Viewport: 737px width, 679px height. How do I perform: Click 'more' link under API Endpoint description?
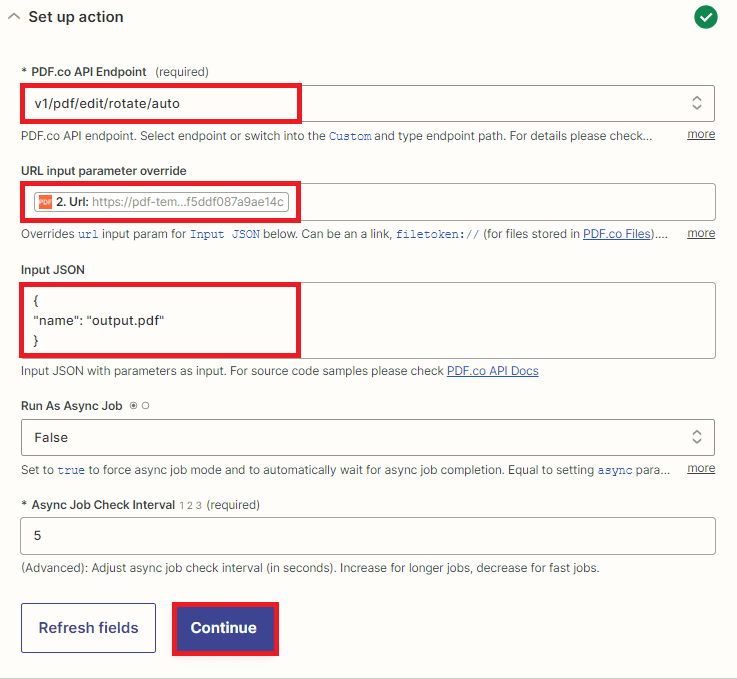[x=701, y=134]
